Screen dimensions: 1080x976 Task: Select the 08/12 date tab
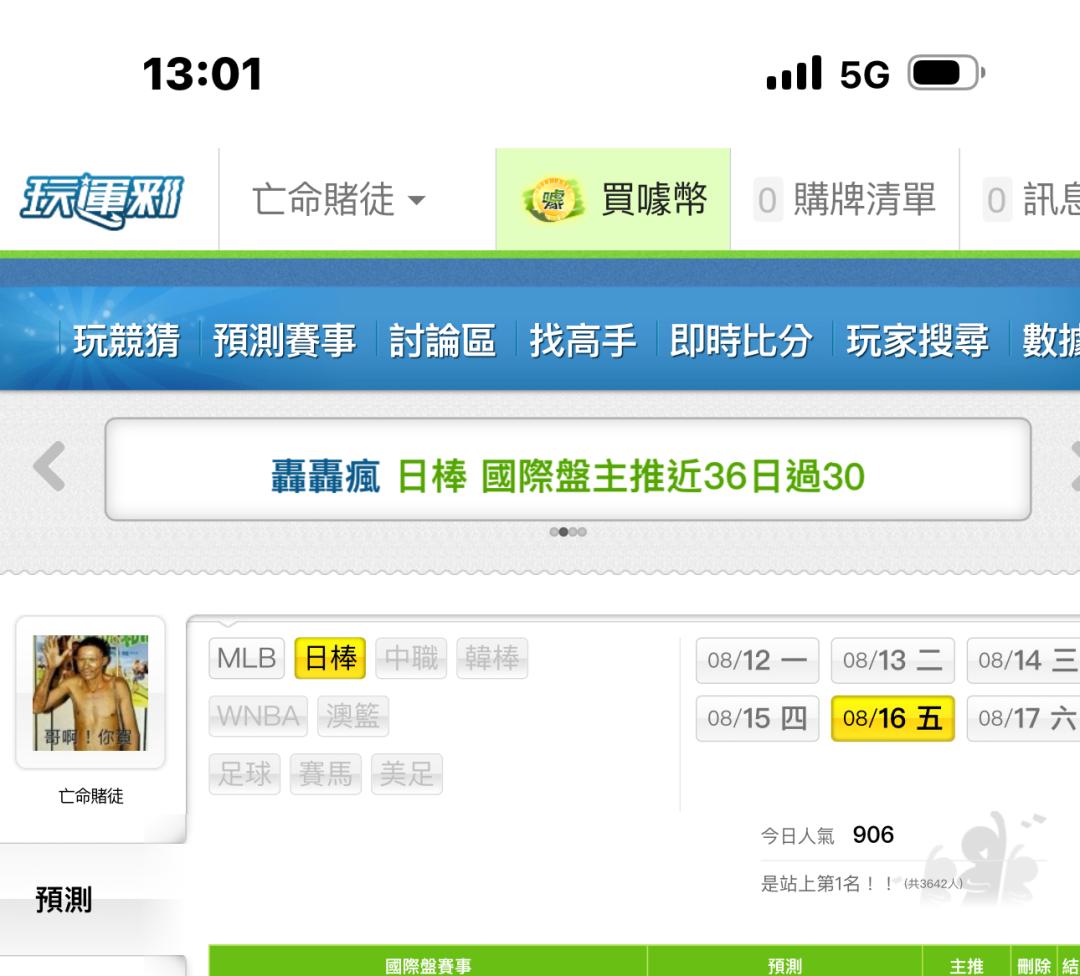pyautogui.click(x=757, y=661)
